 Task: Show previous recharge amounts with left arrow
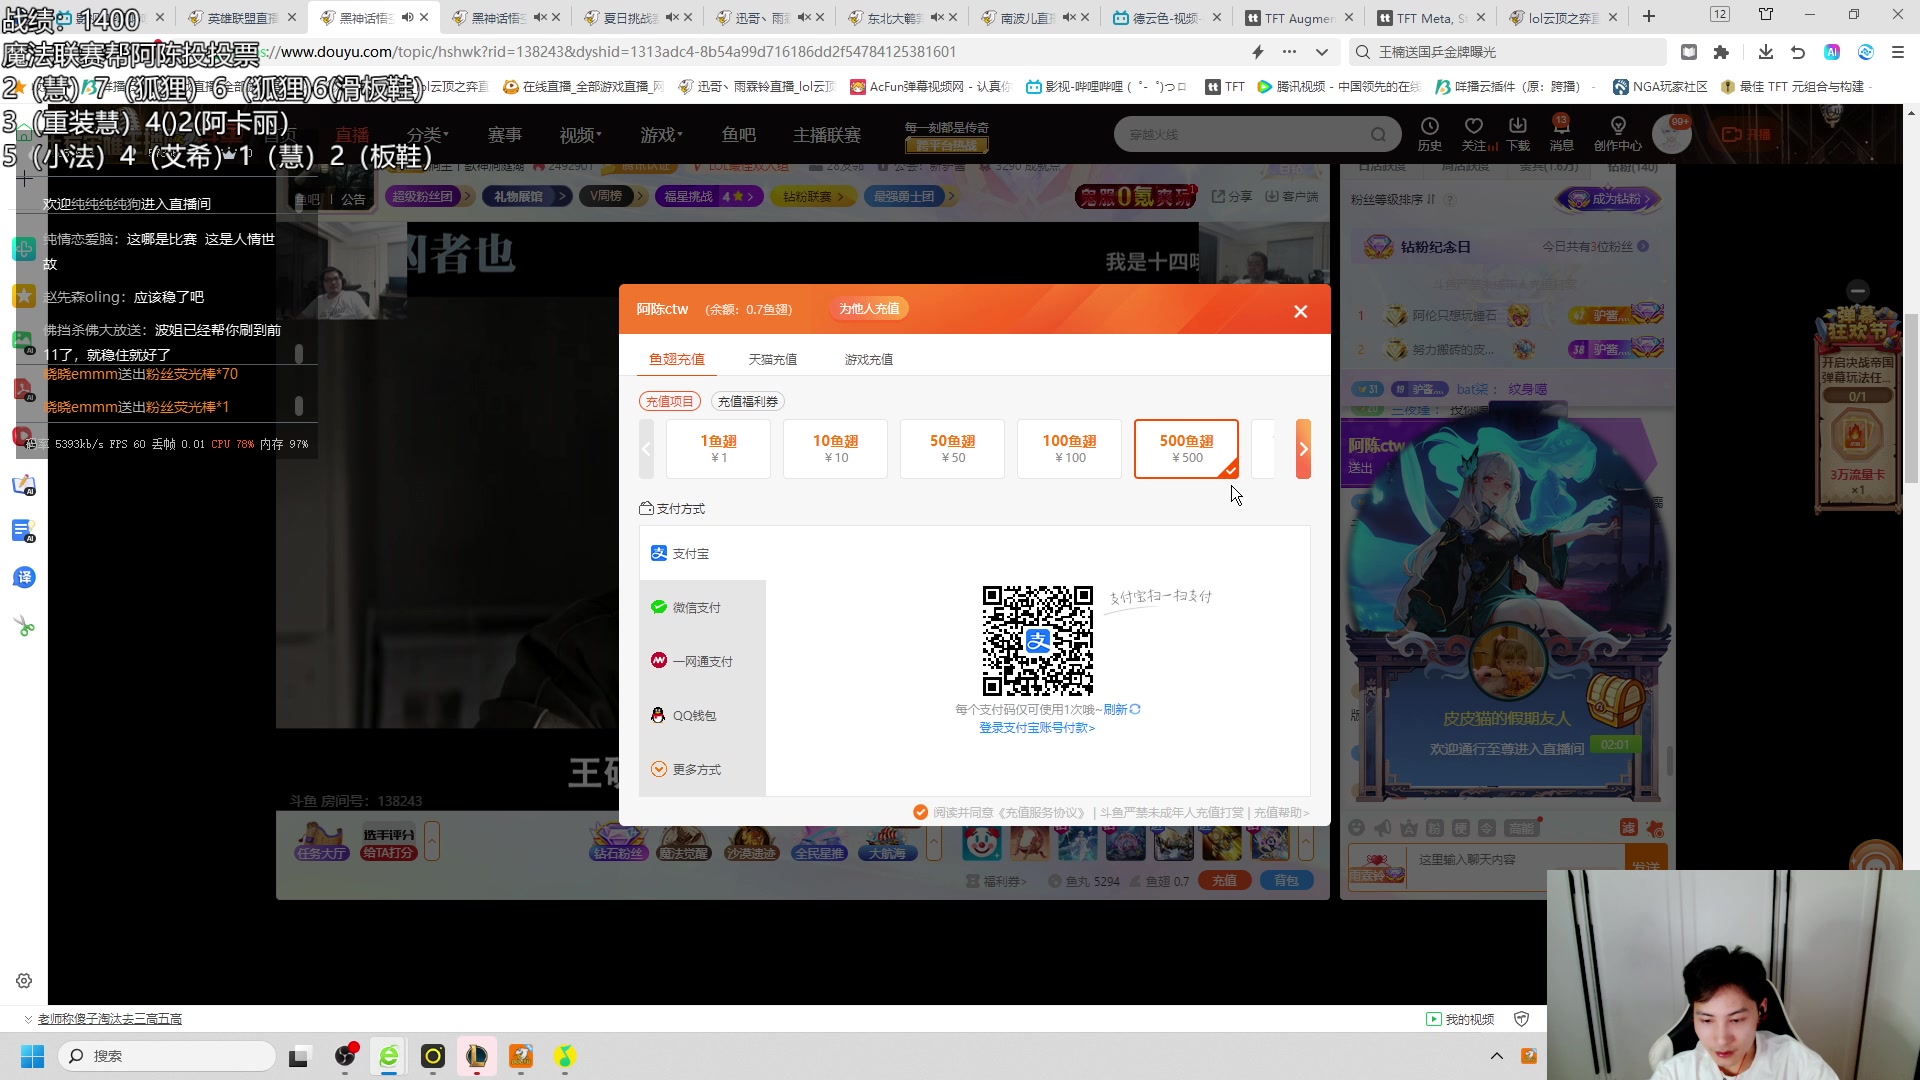point(646,449)
